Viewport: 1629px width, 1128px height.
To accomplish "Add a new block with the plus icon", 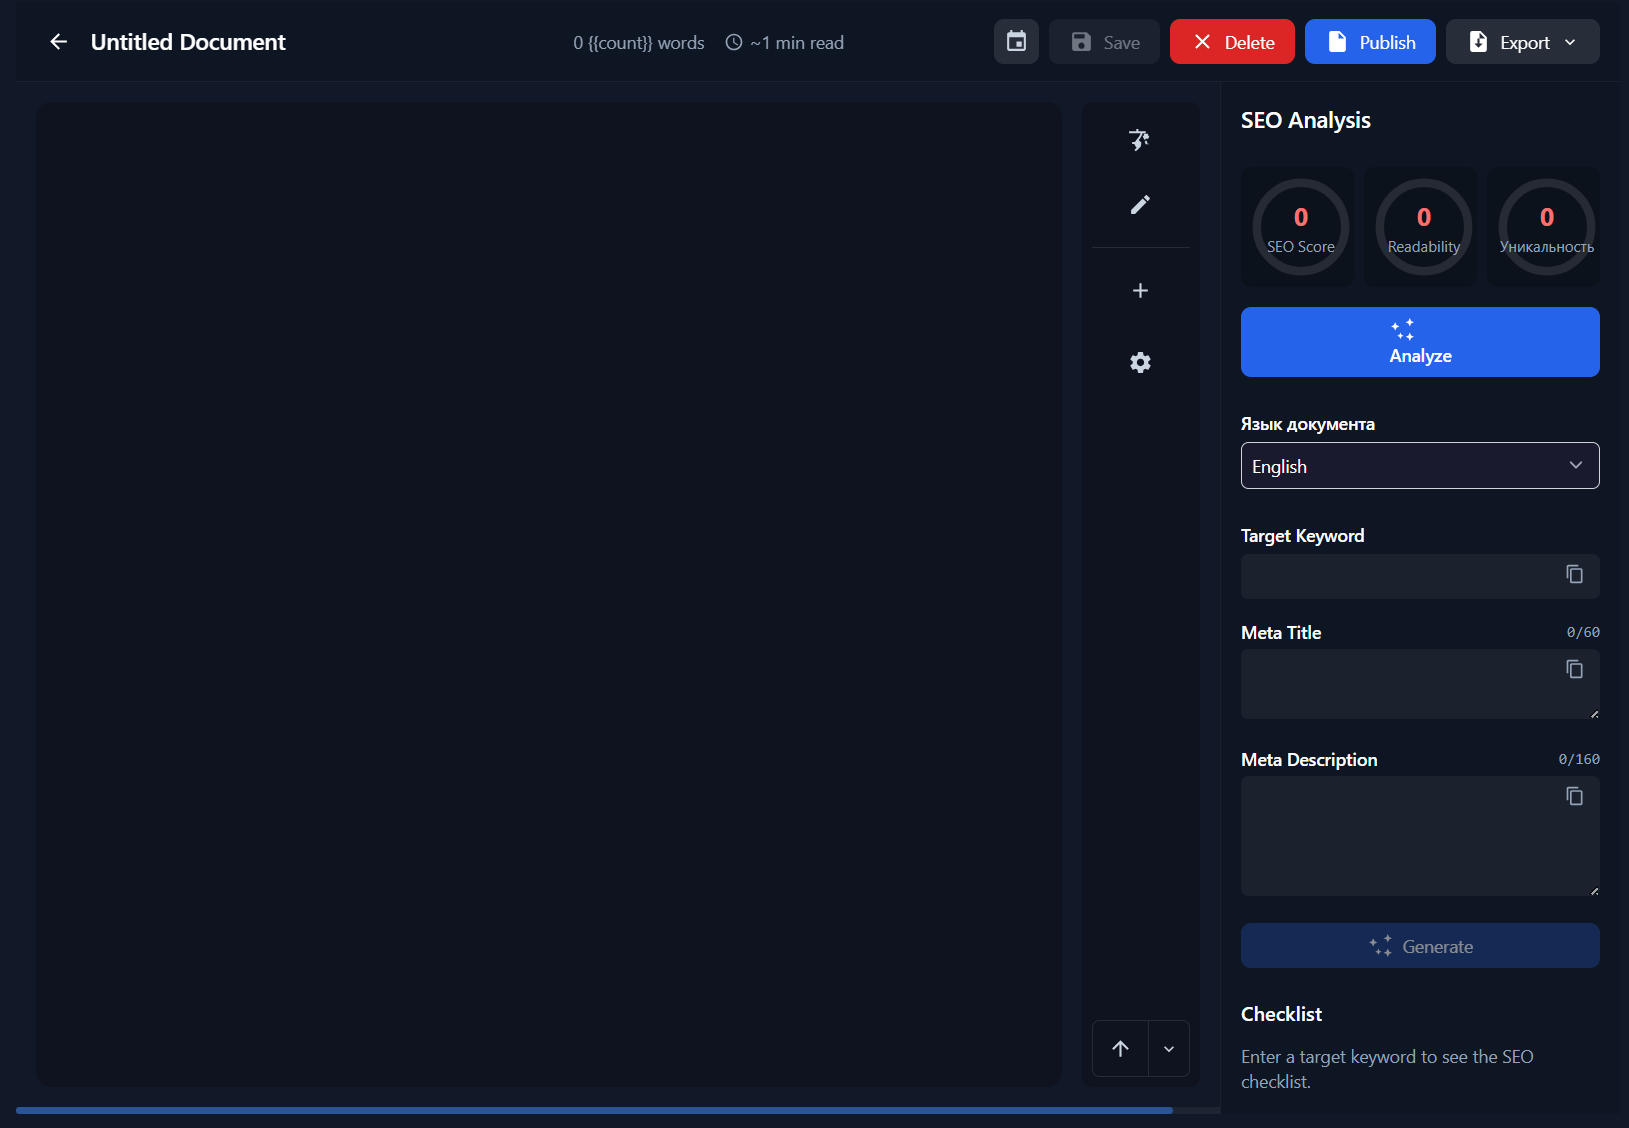I will pos(1140,290).
